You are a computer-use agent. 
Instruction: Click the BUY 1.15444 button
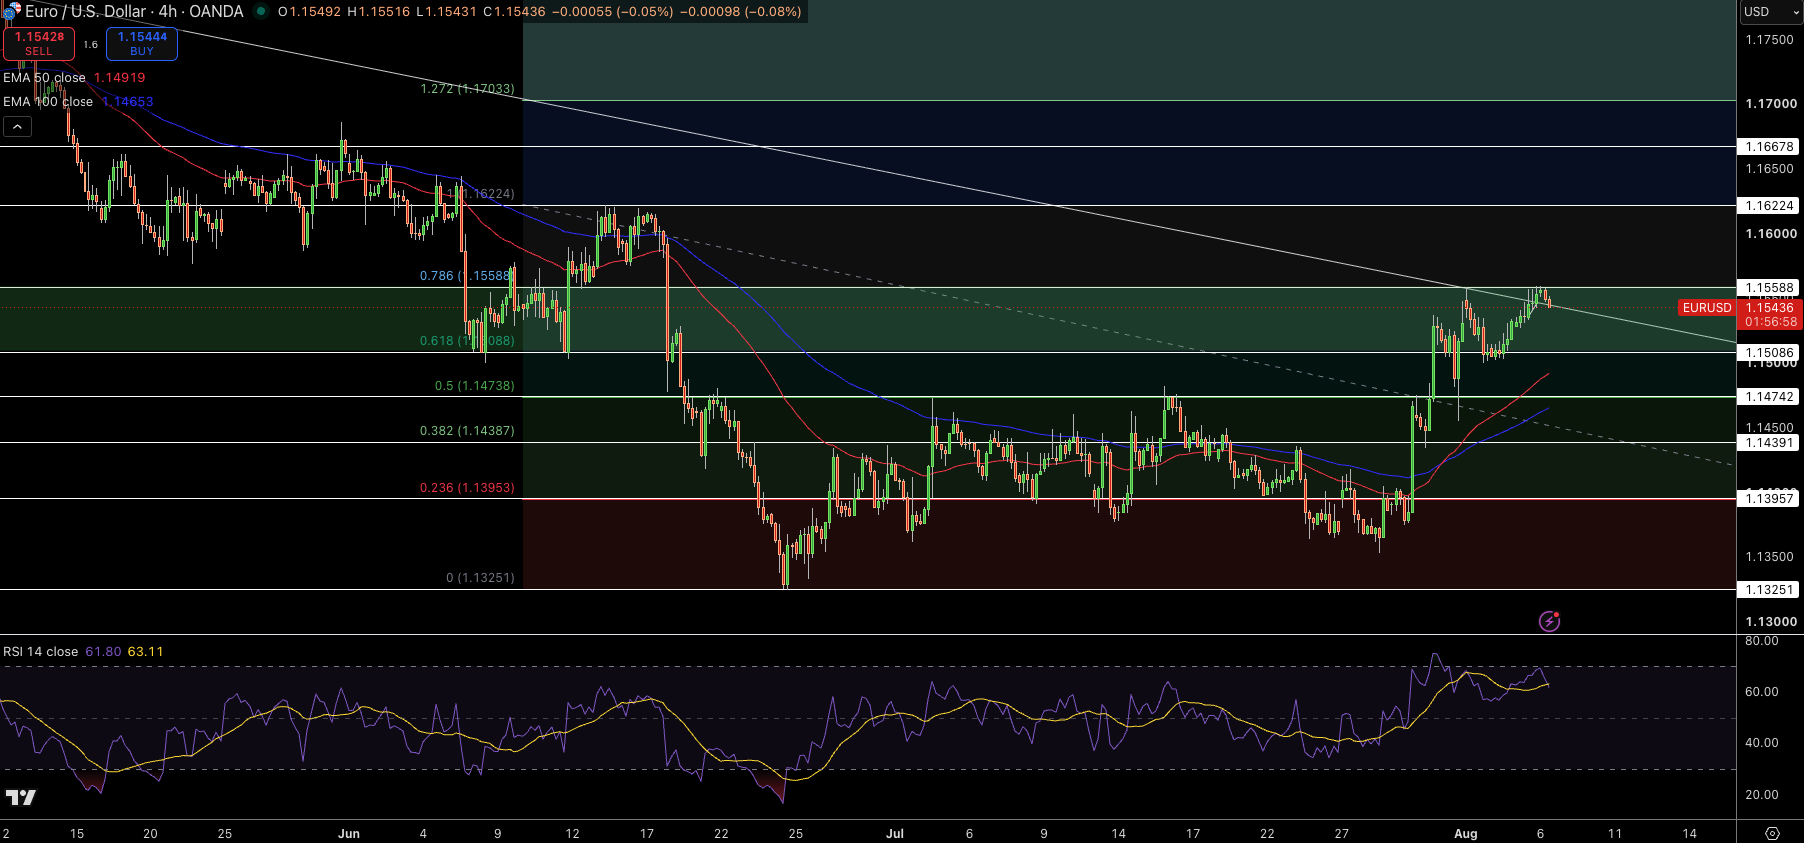142,43
